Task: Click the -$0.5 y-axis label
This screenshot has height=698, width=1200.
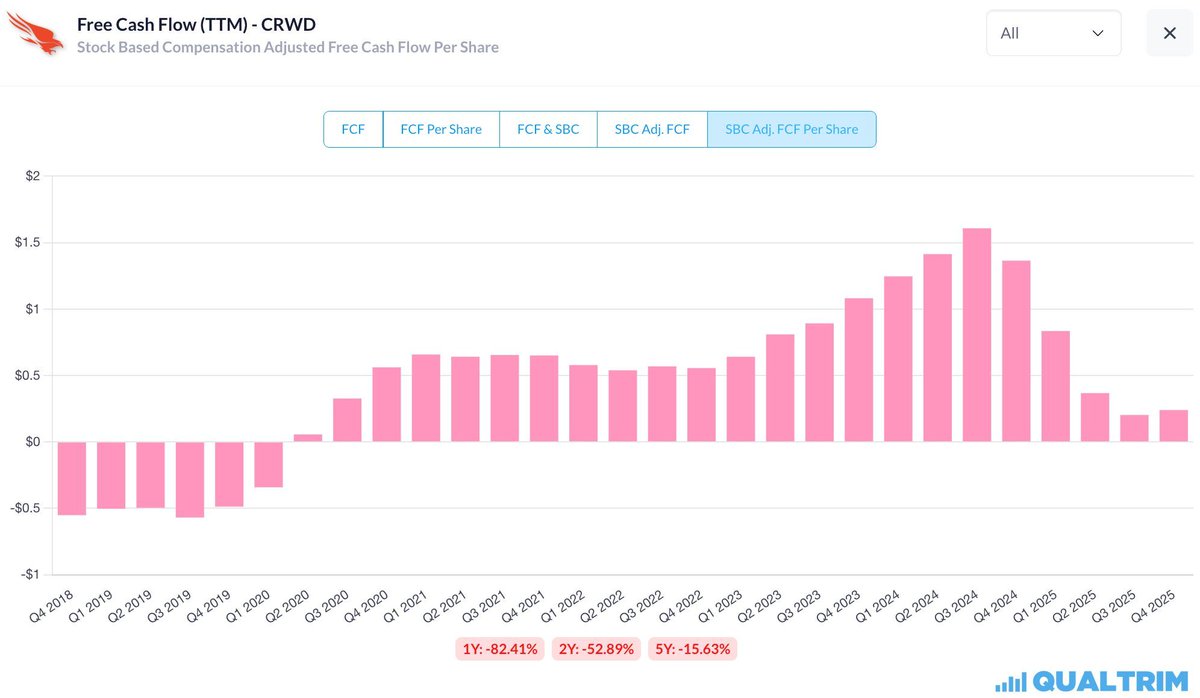Action: (25, 508)
